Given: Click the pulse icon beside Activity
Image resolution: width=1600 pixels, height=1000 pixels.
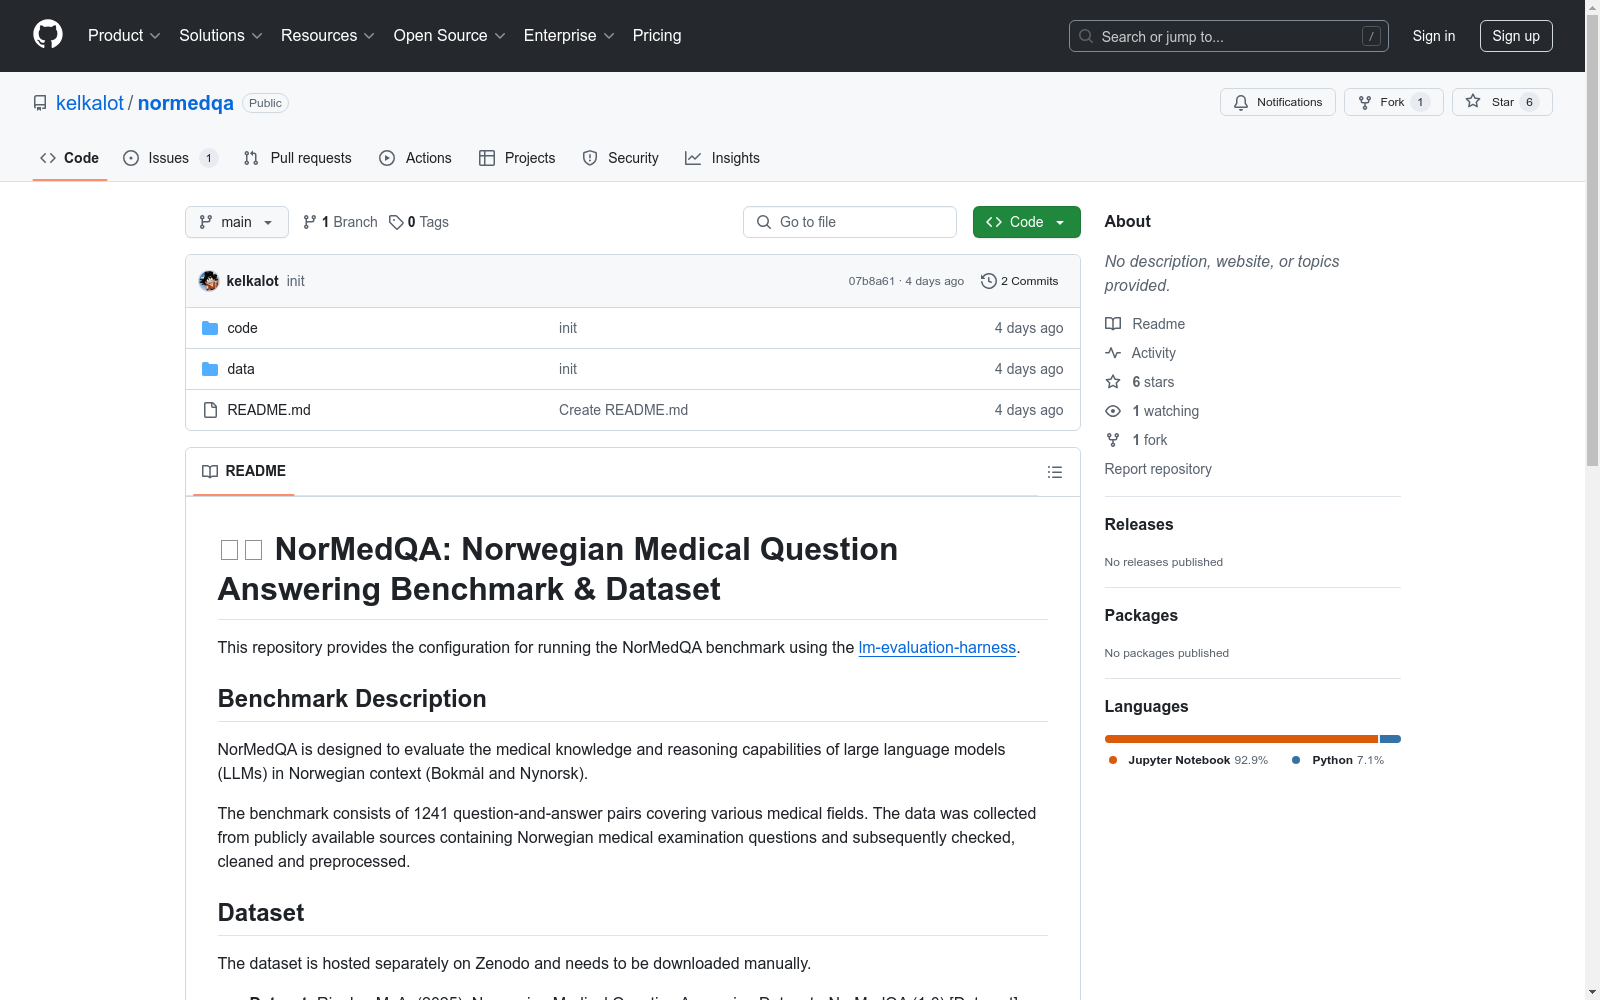Looking at the screenshot, I should click(1113, 353).
